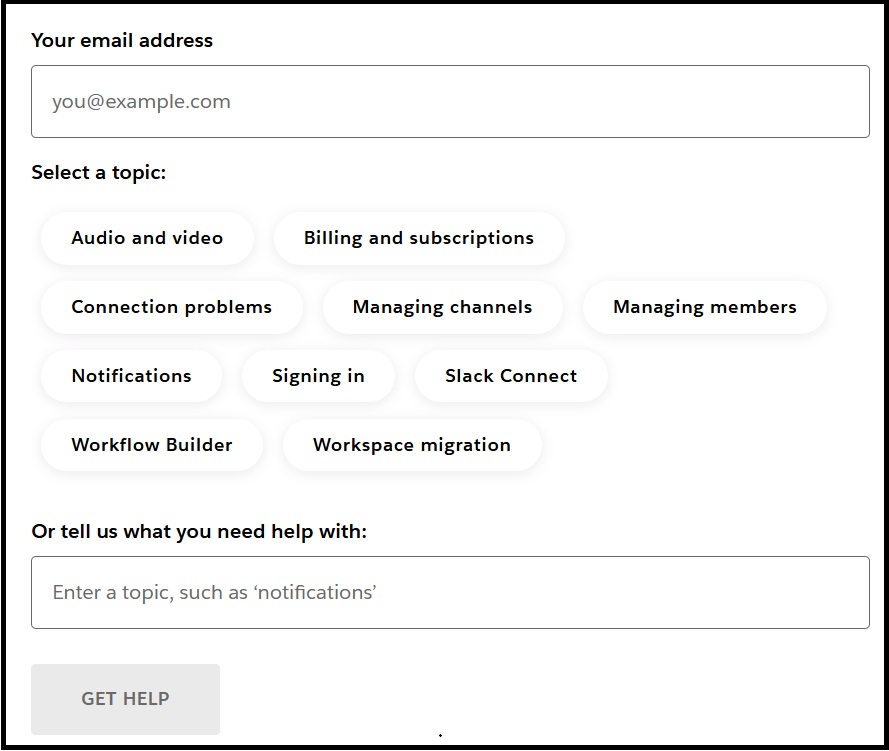Viewport: 889px width, 751px height.
Task: Click the Your email address label
Action: coord(122,40)
